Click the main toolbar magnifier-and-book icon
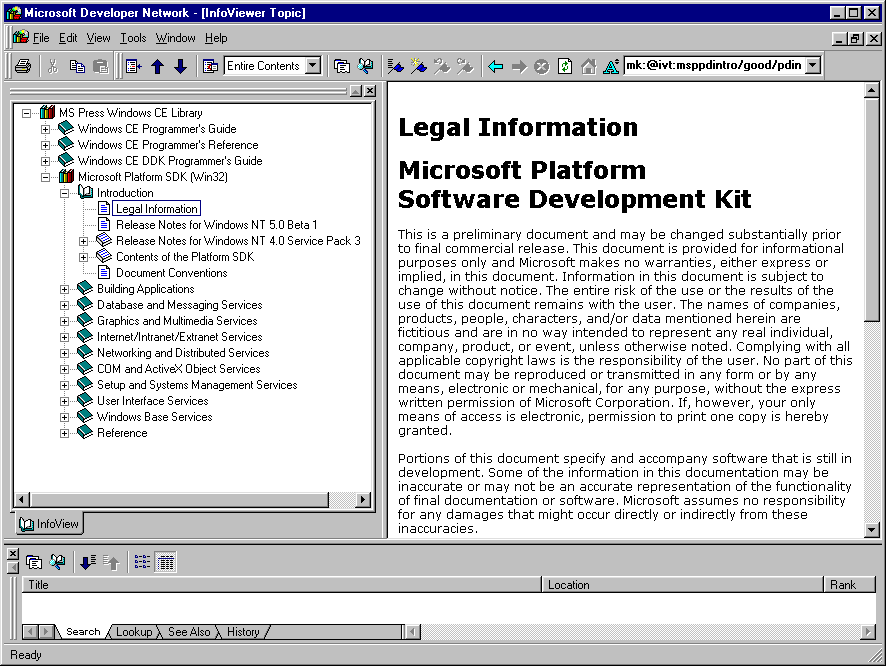Viewport: 886px width, 666px height. (366, 66)
